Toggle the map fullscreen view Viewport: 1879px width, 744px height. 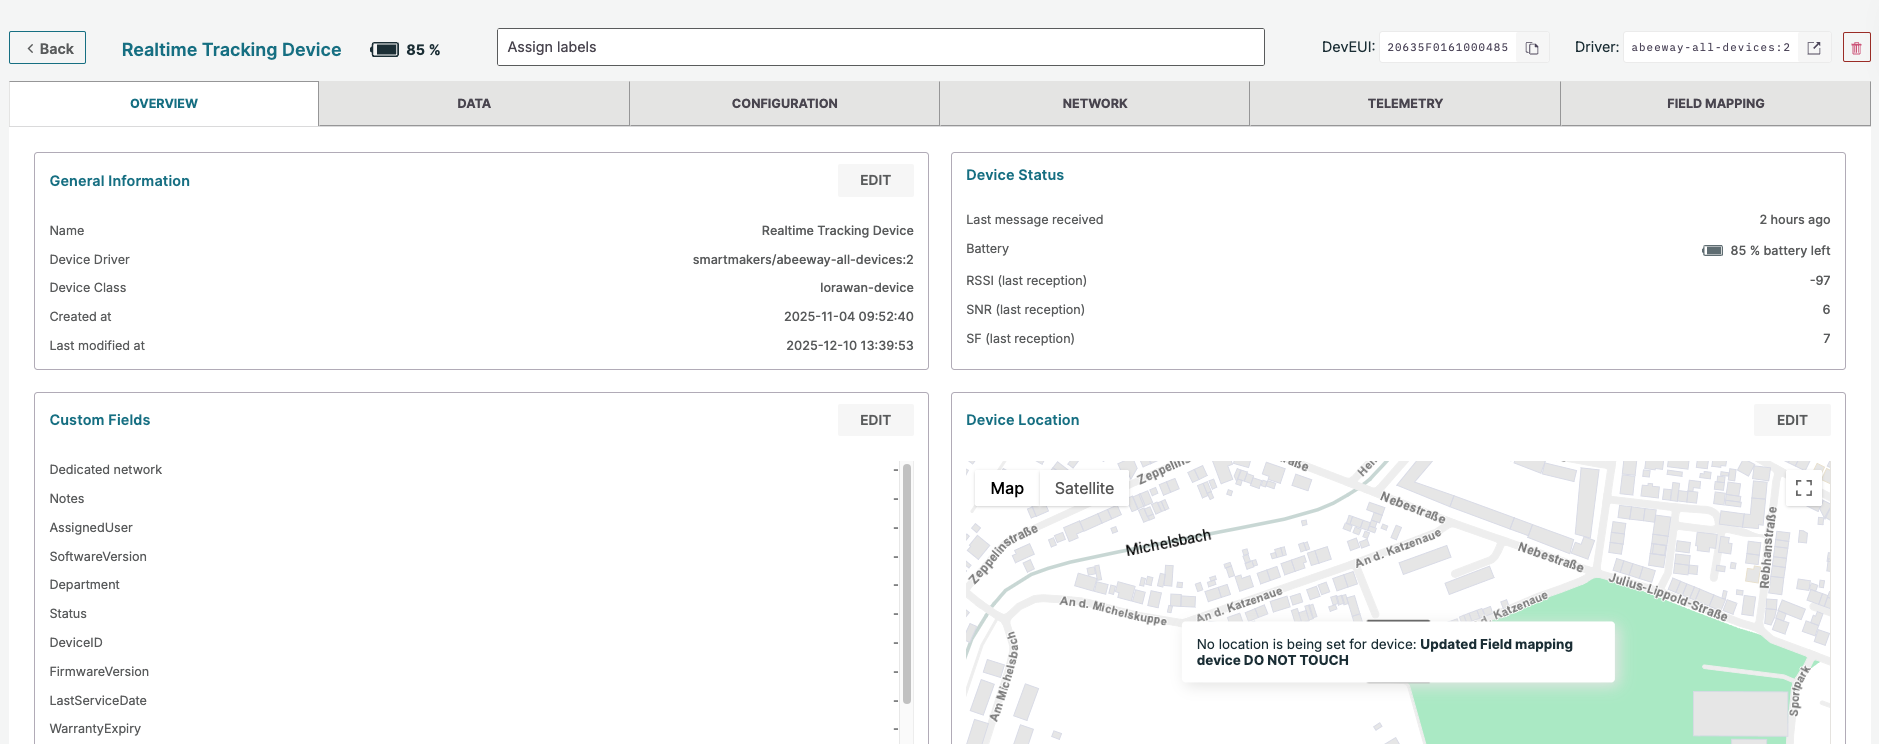(1803, 488)
